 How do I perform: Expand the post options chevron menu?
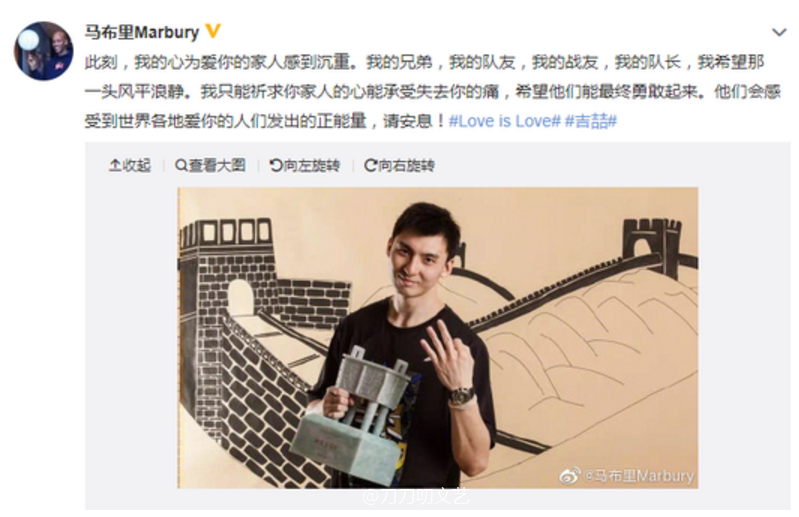coord(779,33)
